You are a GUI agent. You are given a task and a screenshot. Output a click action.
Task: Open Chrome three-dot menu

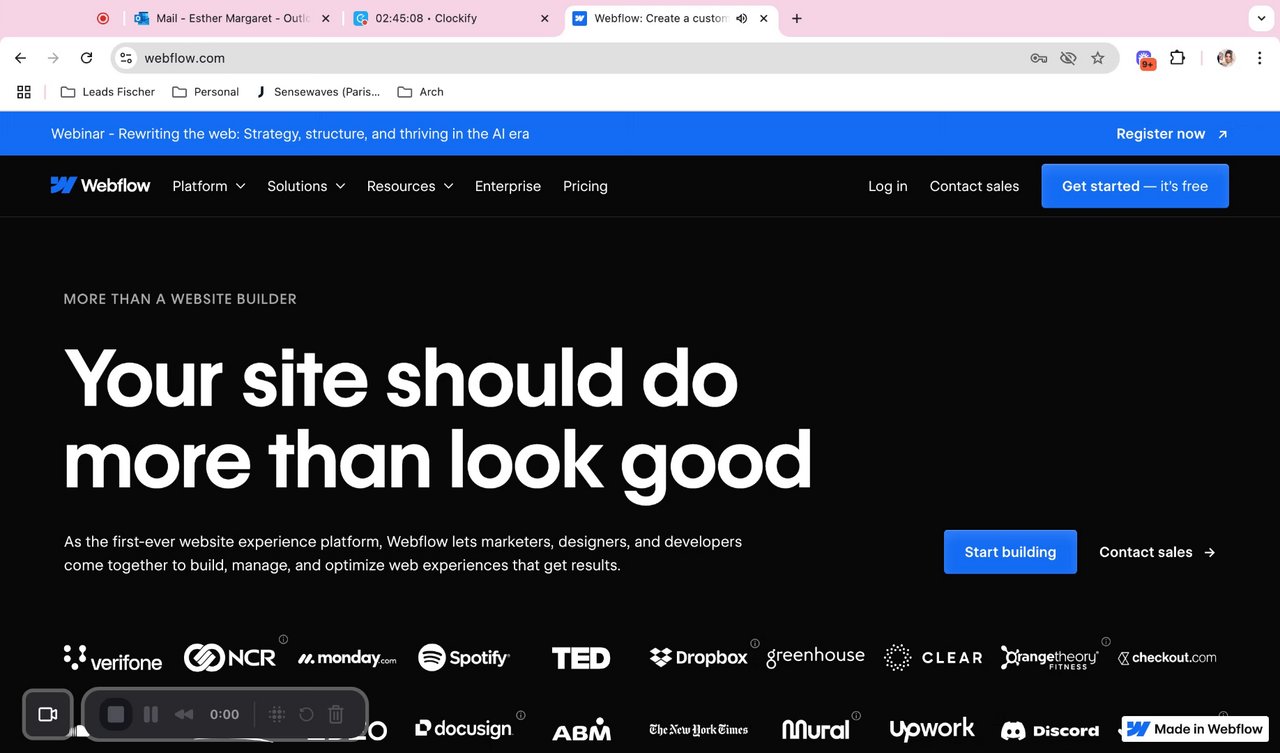tap(1259, 58)
